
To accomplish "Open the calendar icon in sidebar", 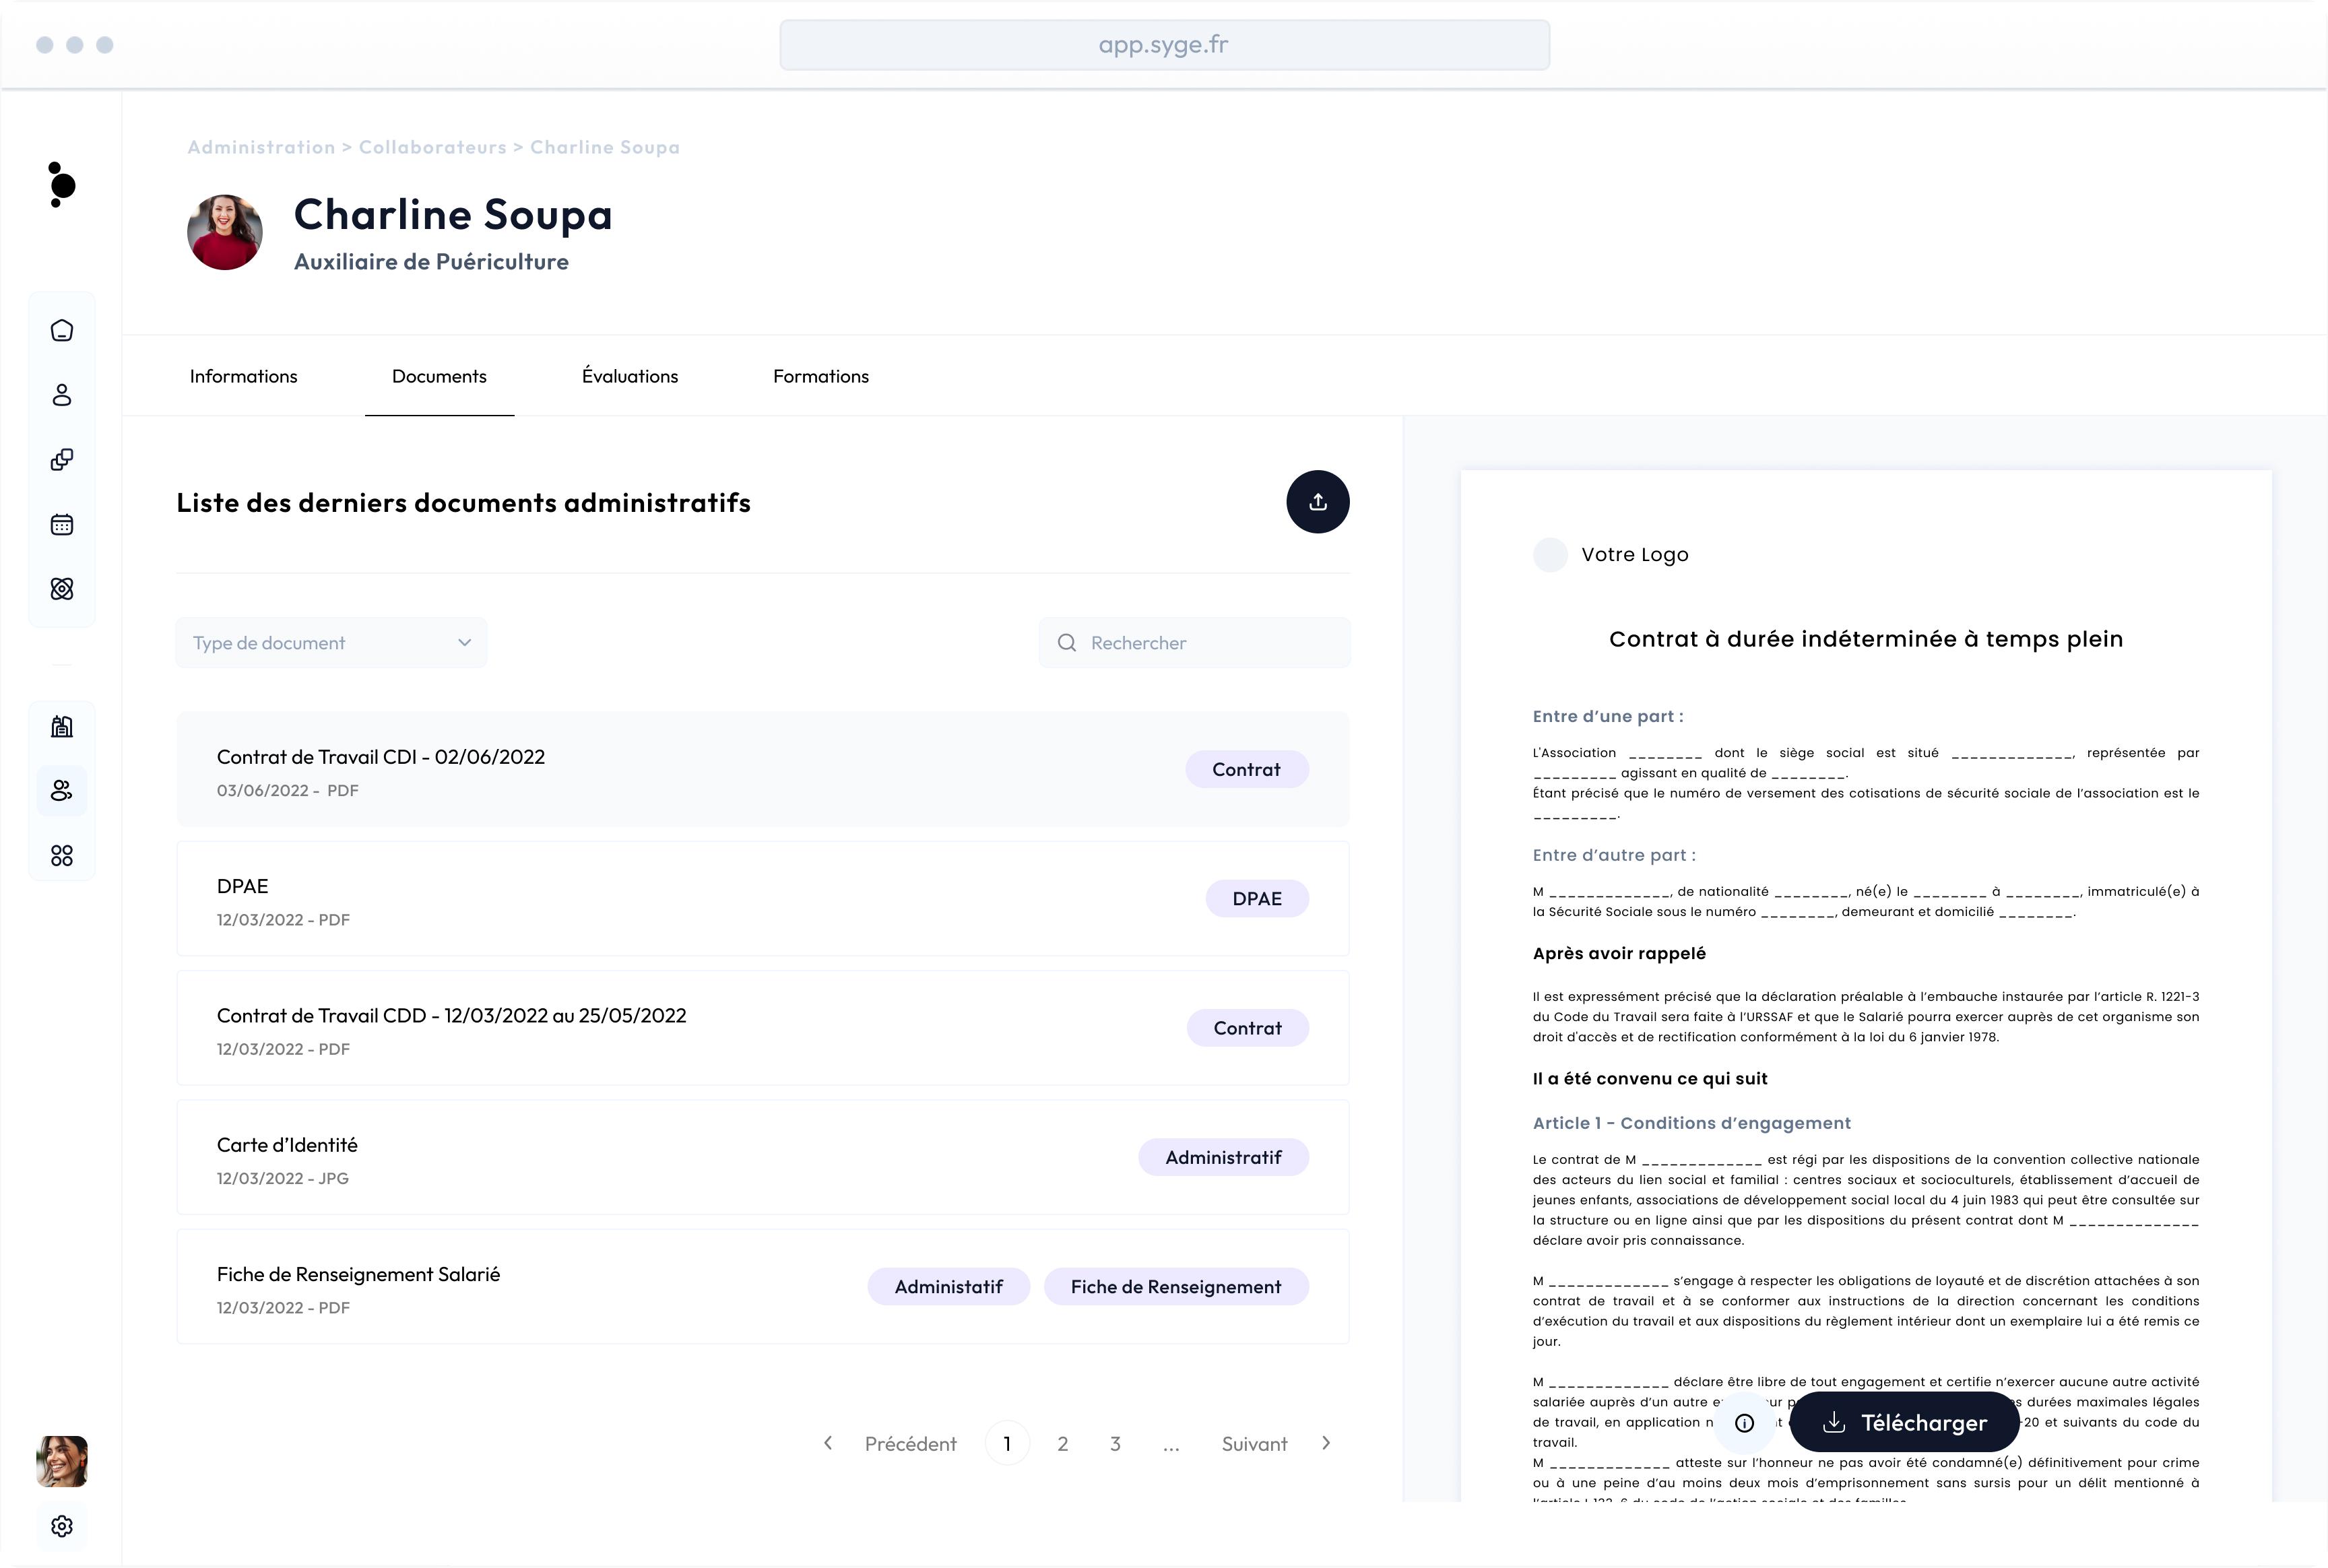I will (x=62, y=525).
